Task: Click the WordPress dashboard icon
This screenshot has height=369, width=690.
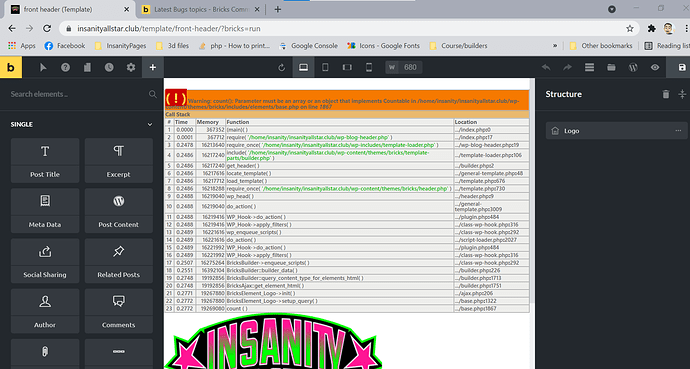Action: pyautogui.click(x=633, y=67)
